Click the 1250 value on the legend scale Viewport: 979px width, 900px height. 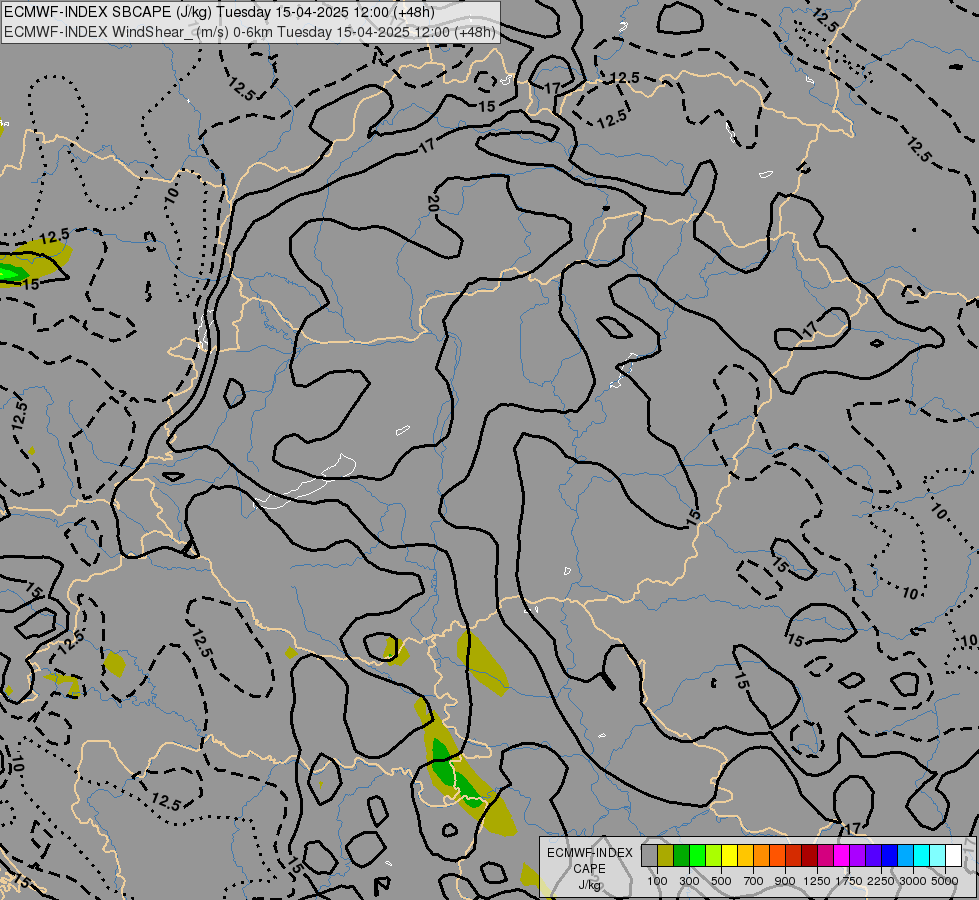click(817, 881)
